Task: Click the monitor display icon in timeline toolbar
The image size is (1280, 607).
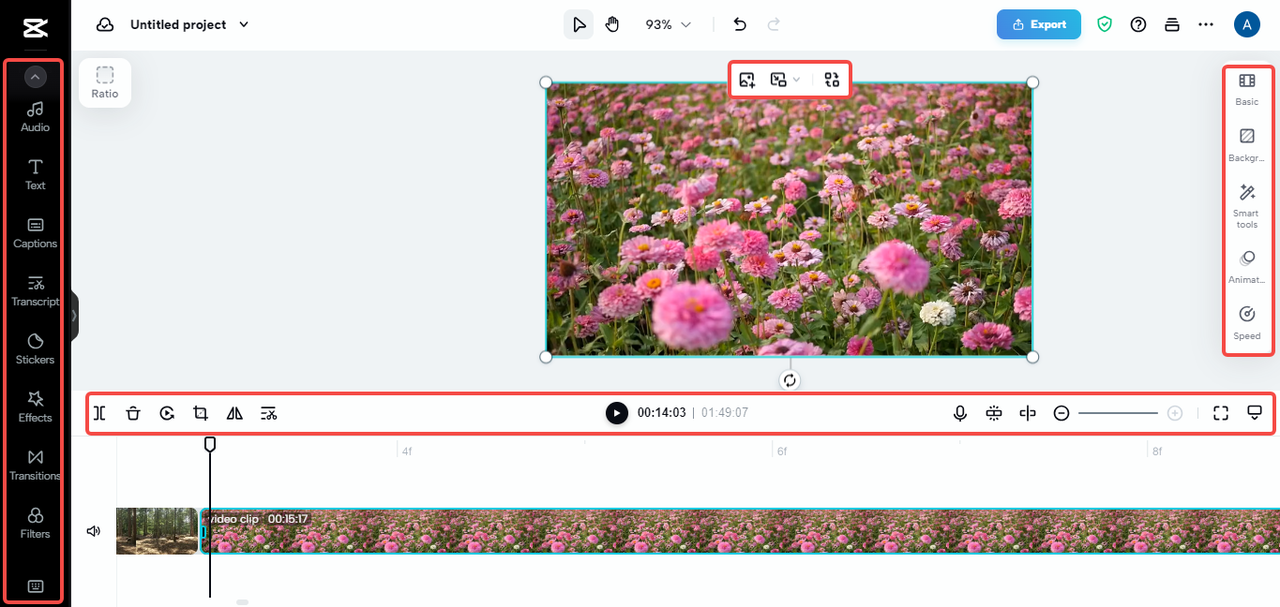Action: pos(1254,413)
